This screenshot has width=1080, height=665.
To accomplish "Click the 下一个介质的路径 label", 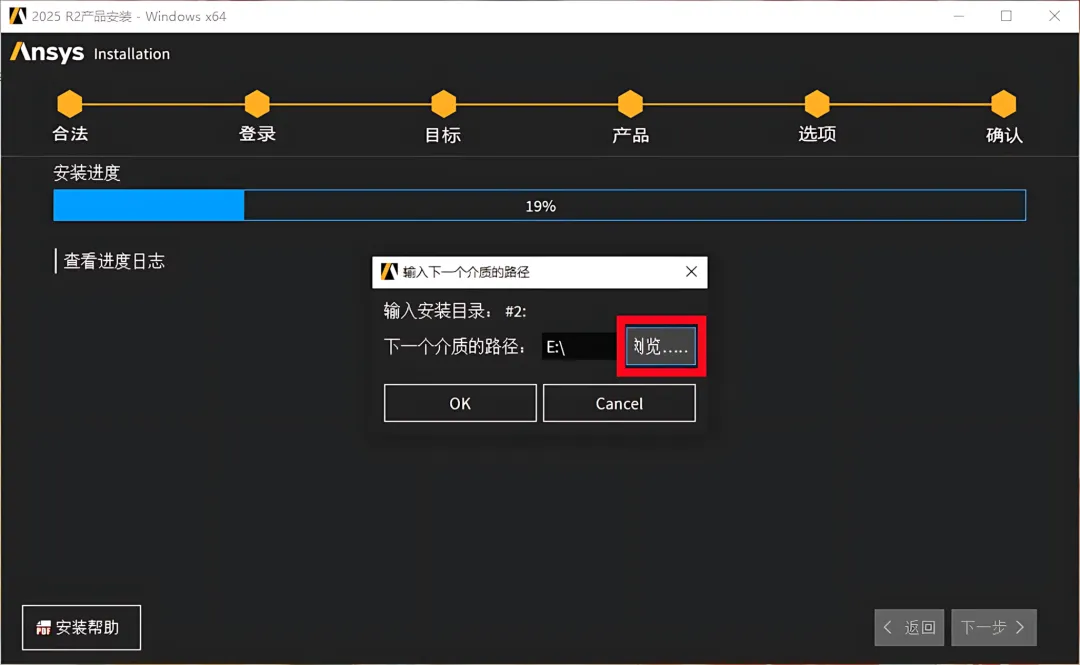I will click(x=455, y=346).
